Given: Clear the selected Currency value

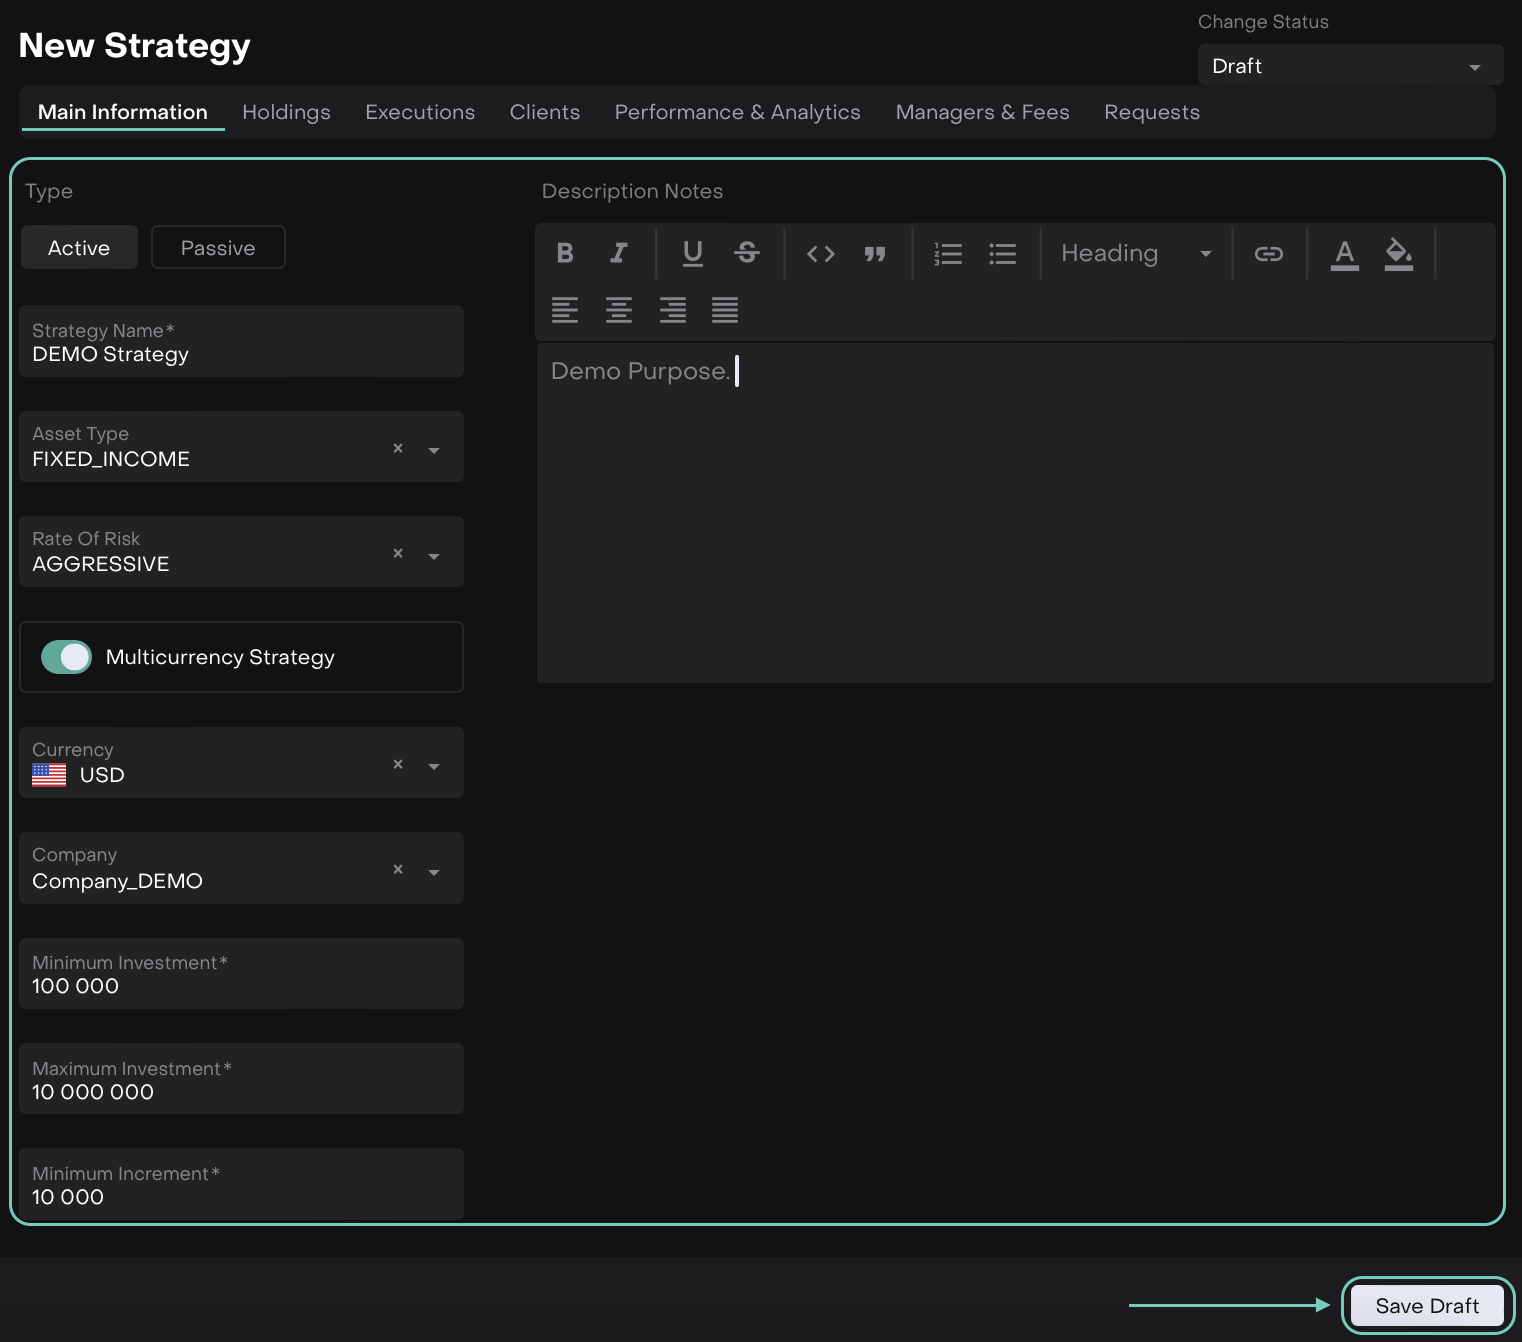Looking at the screenshot, I should [x=398, y=764].
